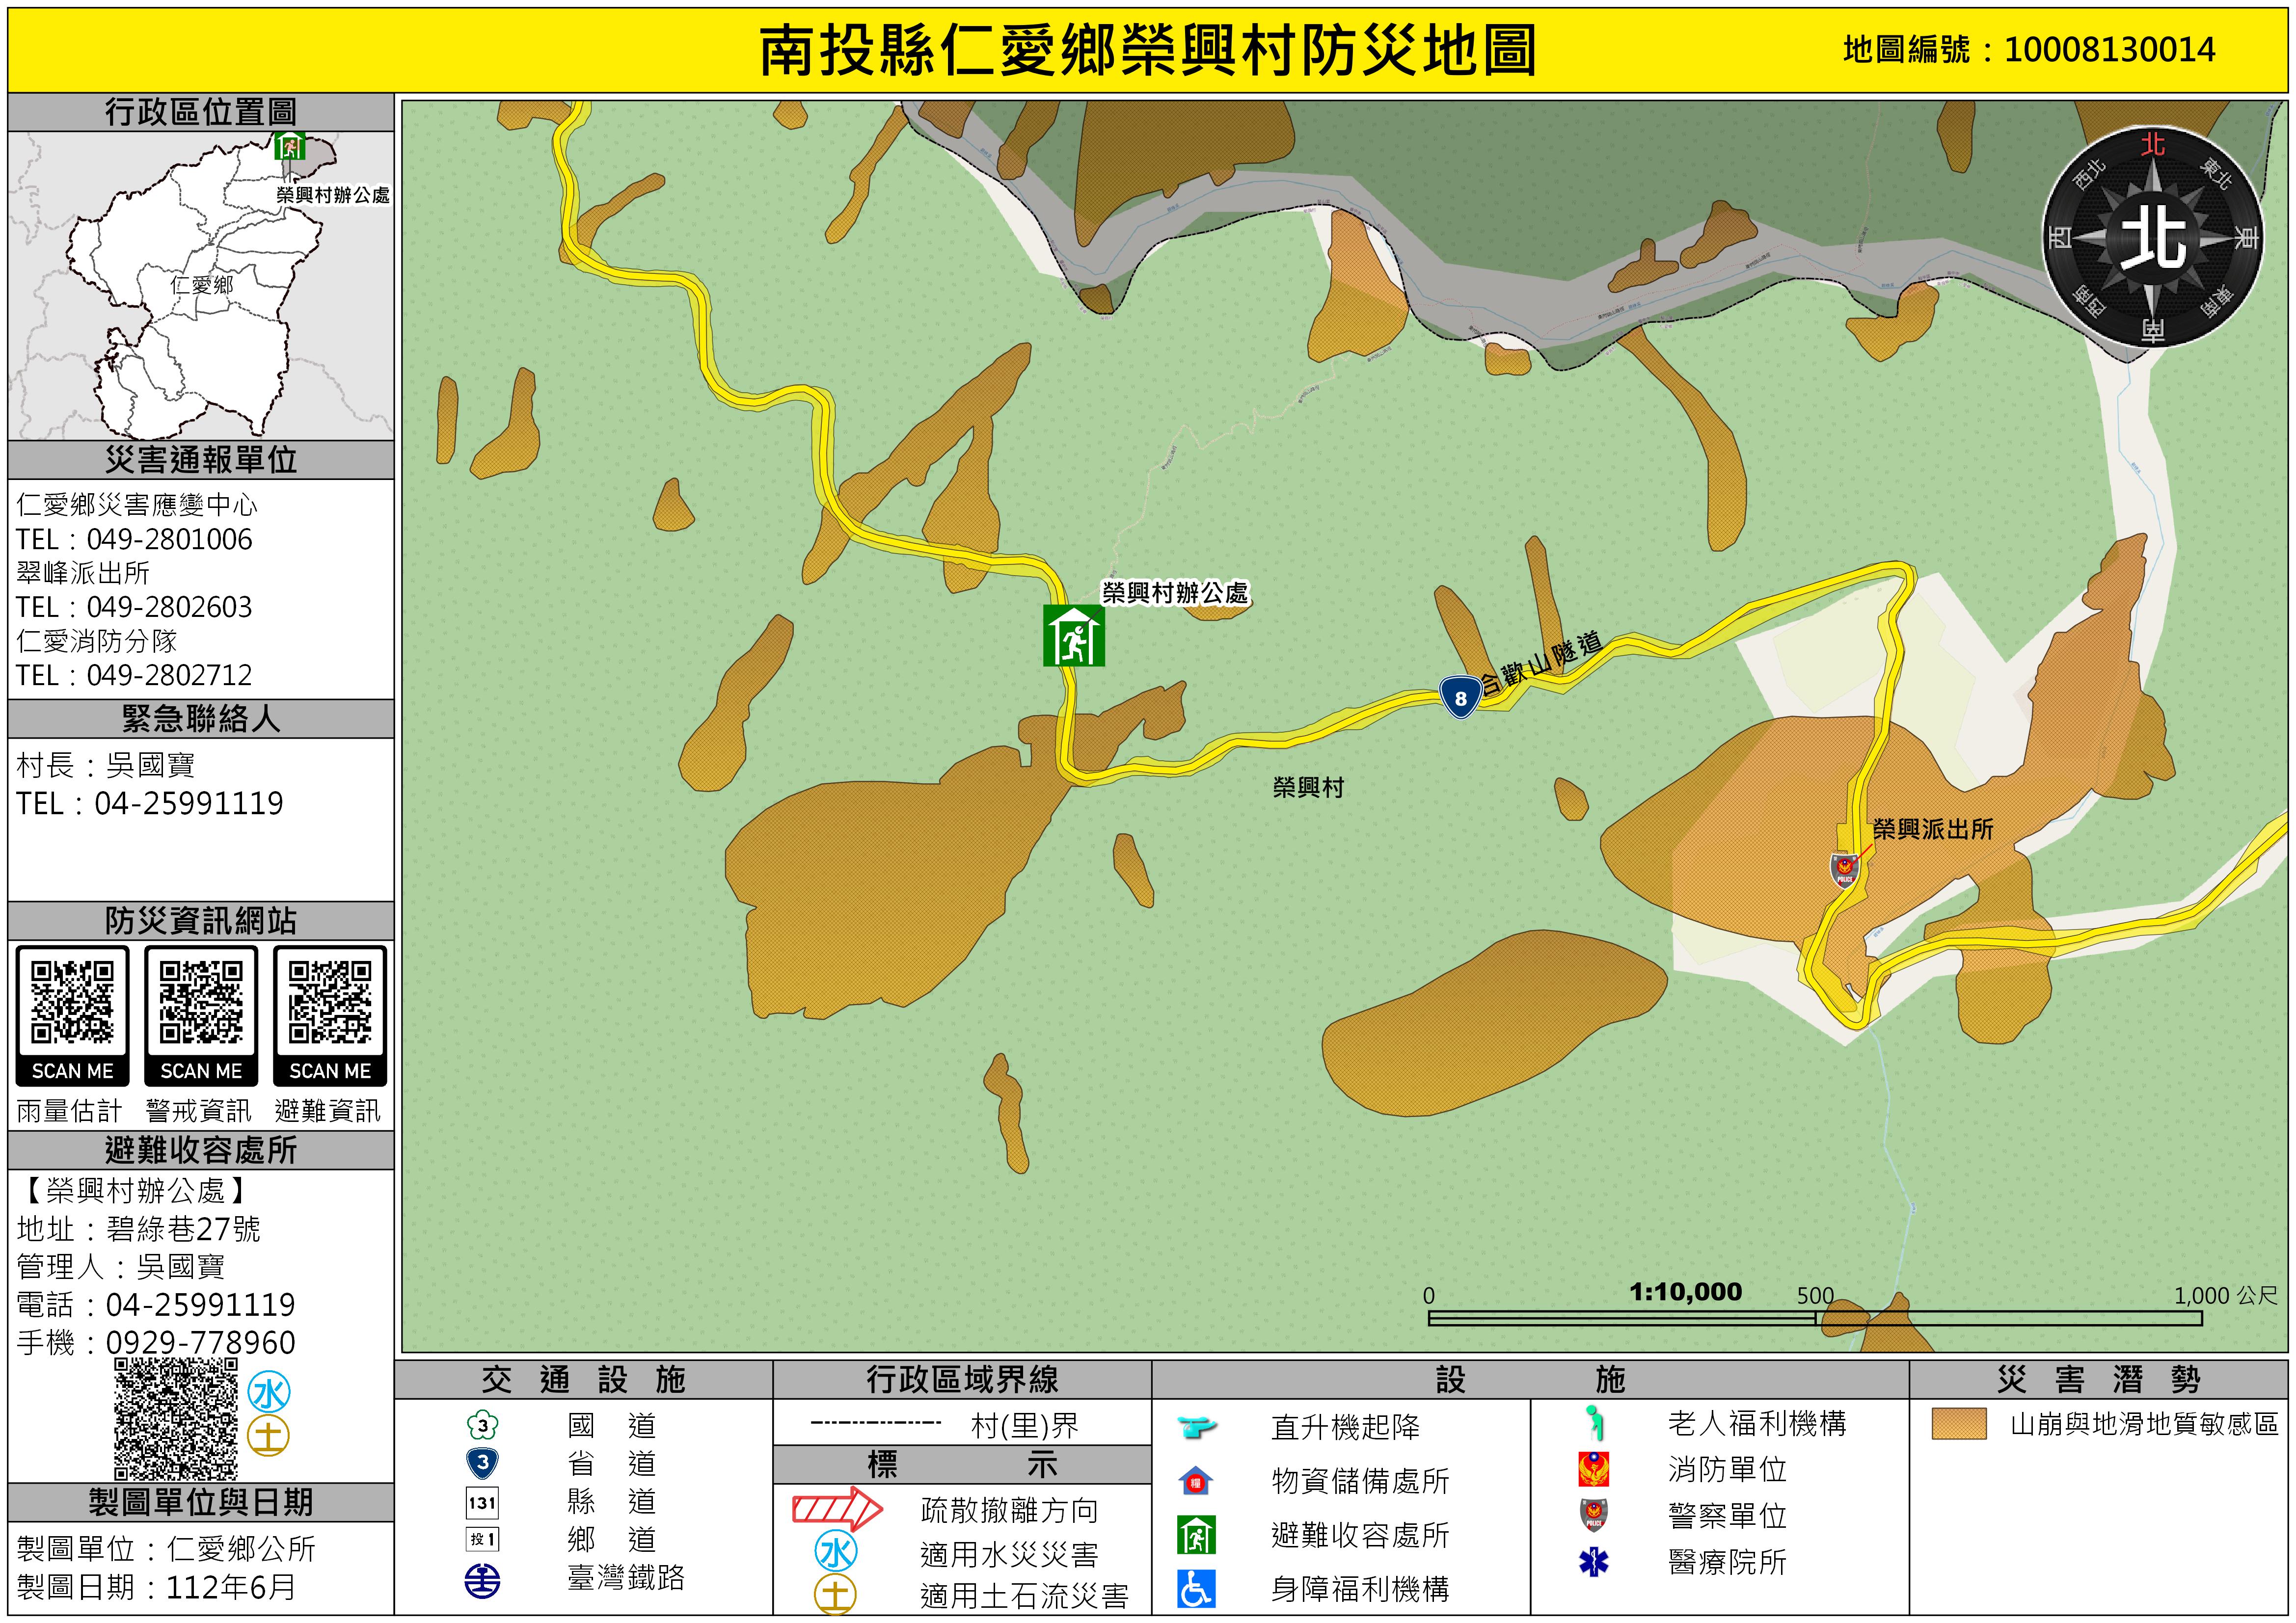Click the rainfall estimate QR code

72,1003
